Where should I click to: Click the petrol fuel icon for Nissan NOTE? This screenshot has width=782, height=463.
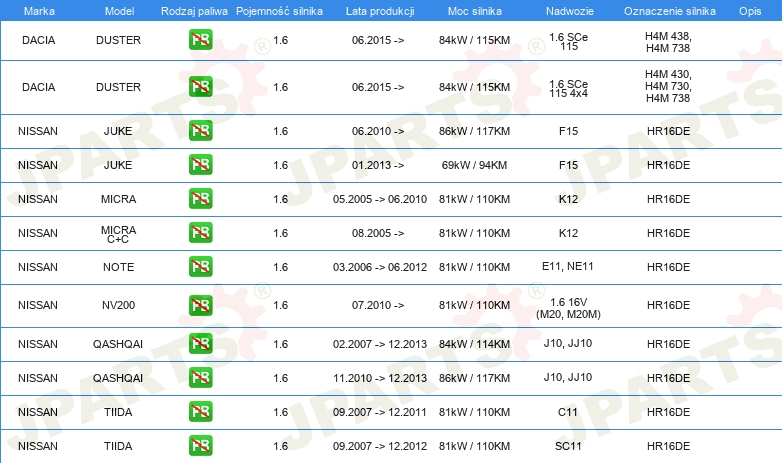coord(200,267)
